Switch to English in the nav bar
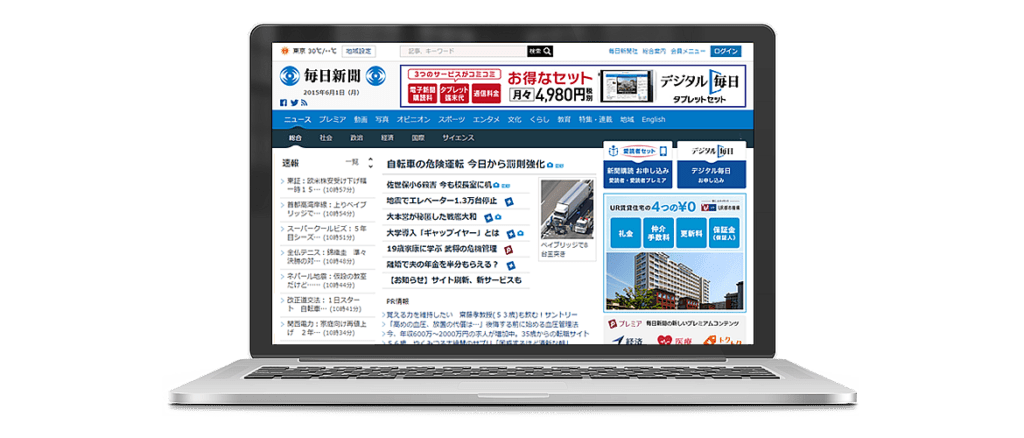This screenshot has height=438, width=1024. [653, 119]
